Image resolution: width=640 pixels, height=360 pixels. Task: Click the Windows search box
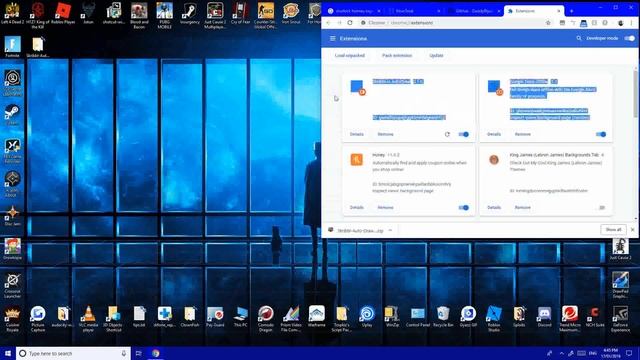(73, 353)
